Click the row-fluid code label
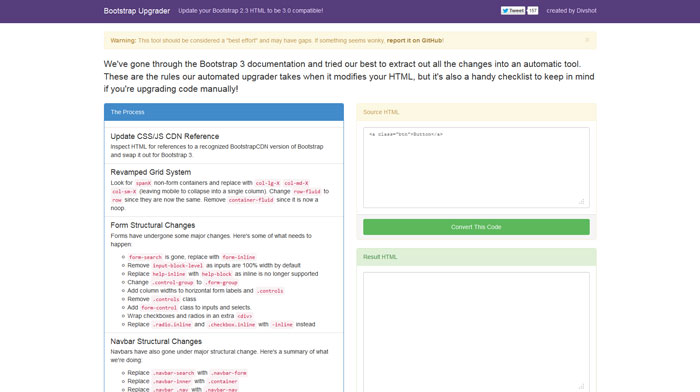Image resolution: width=700 pixels, height=392 pixels. click(x=307, y=192)
